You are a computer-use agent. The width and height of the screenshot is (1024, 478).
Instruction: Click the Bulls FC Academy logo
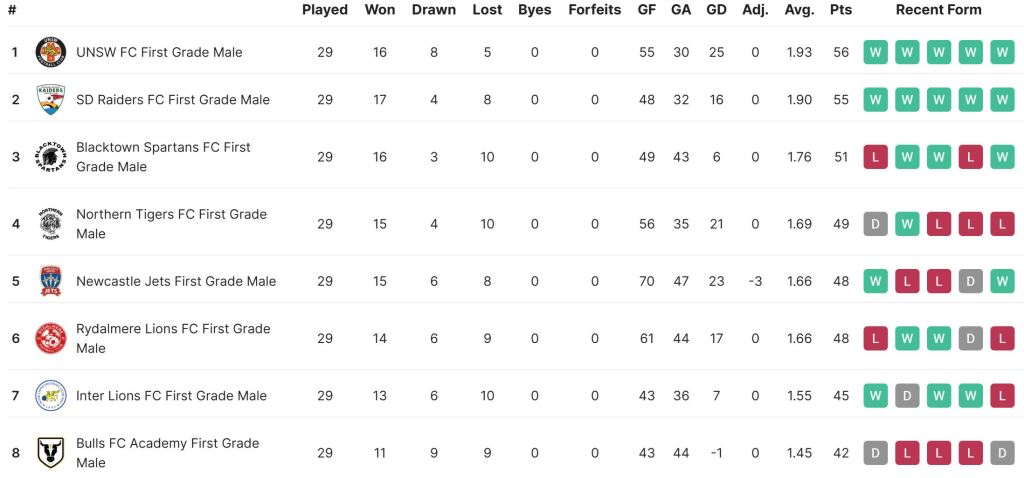pos(50,453)
